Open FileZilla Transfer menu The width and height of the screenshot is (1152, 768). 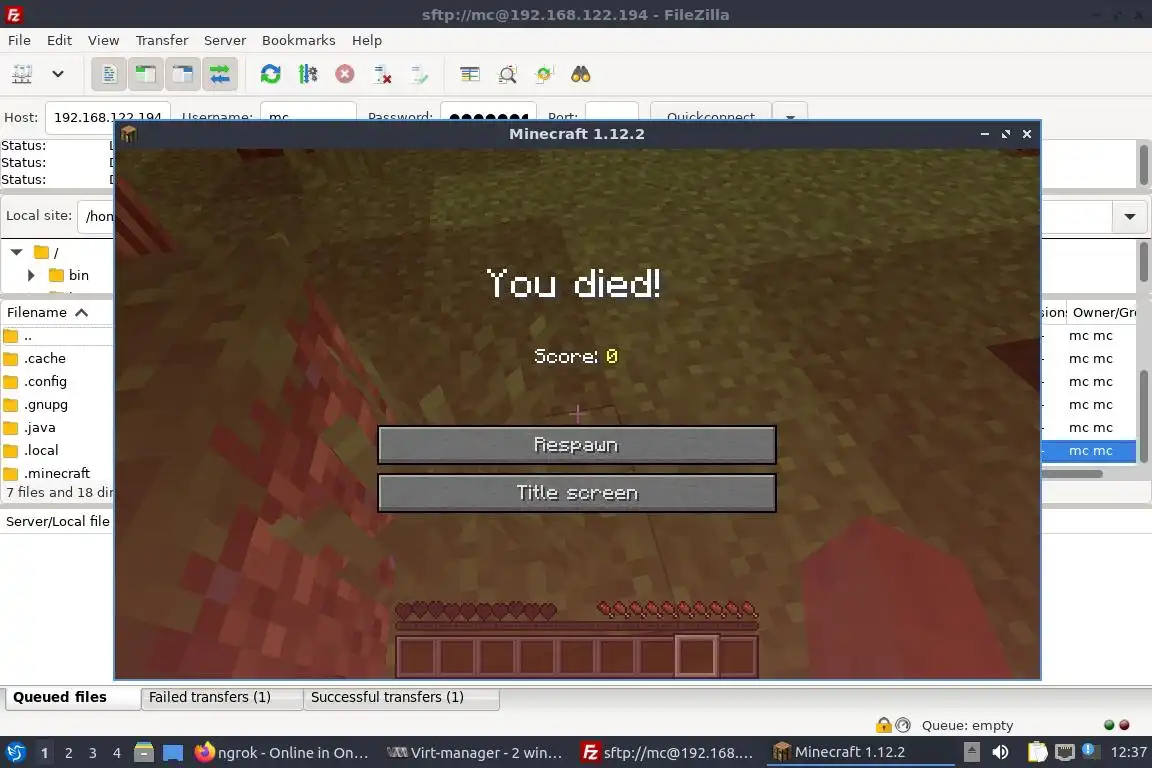tap(162, 40)
